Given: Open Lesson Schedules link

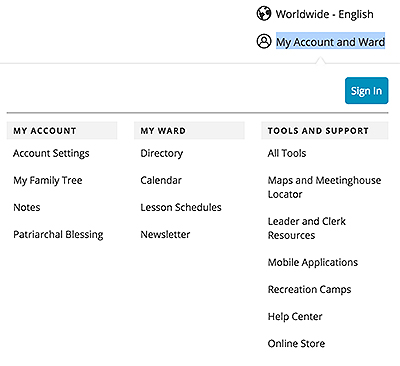Looking at the screenshot, I should point(181,207).
